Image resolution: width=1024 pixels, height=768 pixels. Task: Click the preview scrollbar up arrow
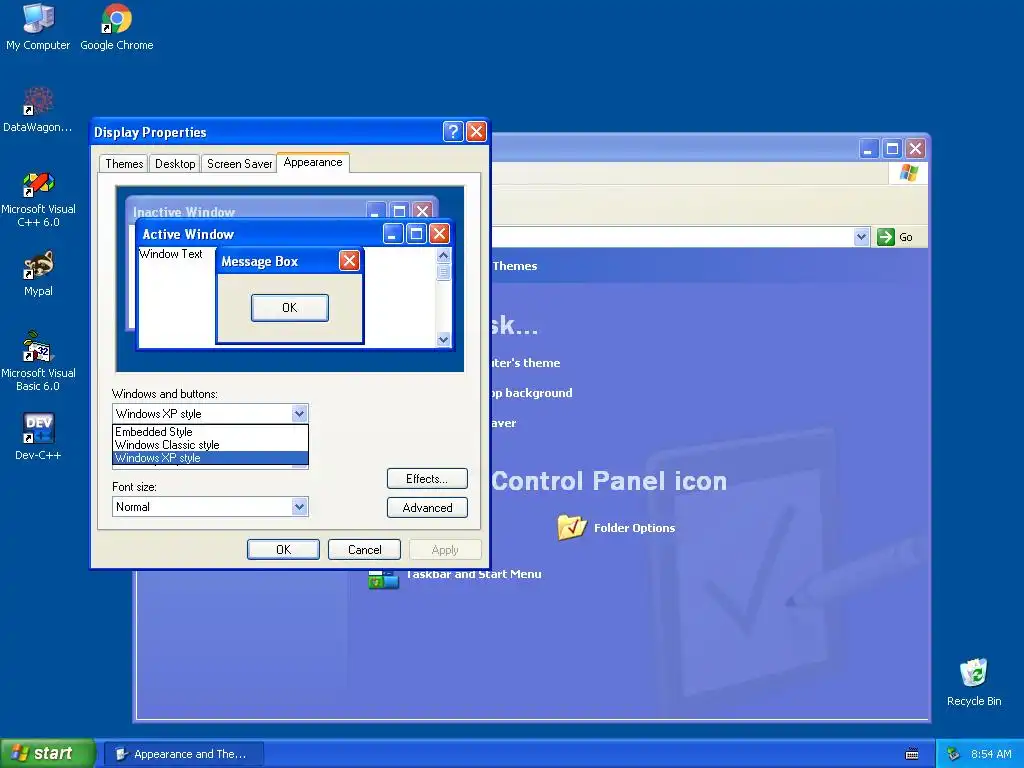point(443,255)
